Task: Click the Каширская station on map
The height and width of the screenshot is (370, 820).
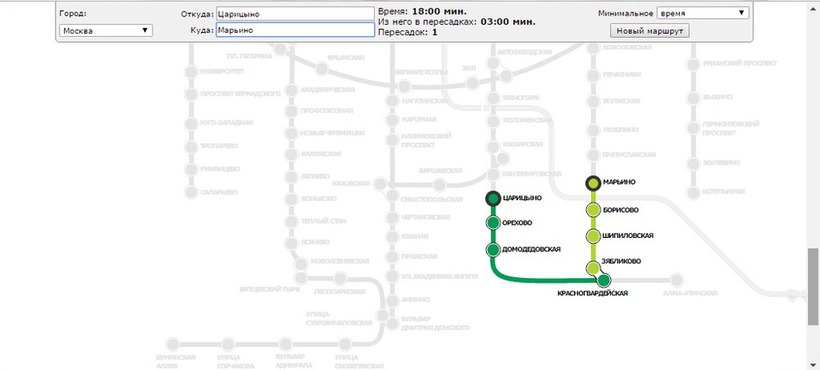Action: pos(493,144)
